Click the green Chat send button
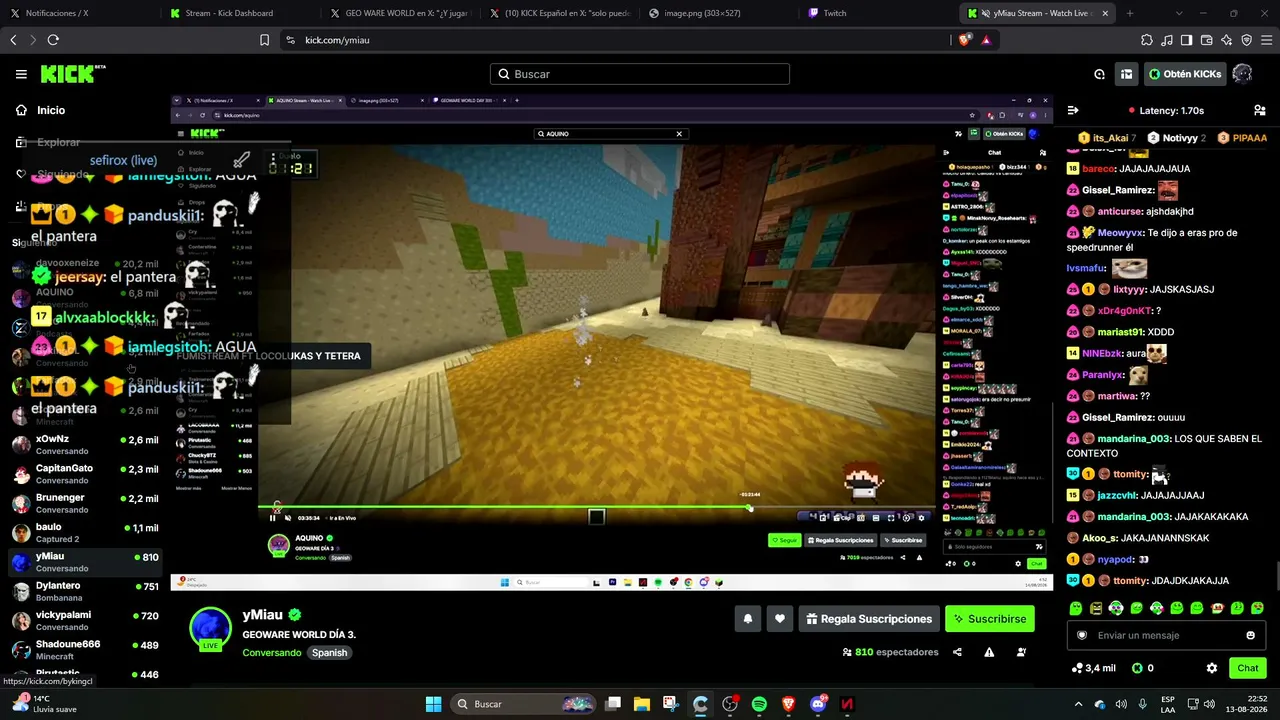The height and width of the screenshot is (720, 1280). [1248, 668]
